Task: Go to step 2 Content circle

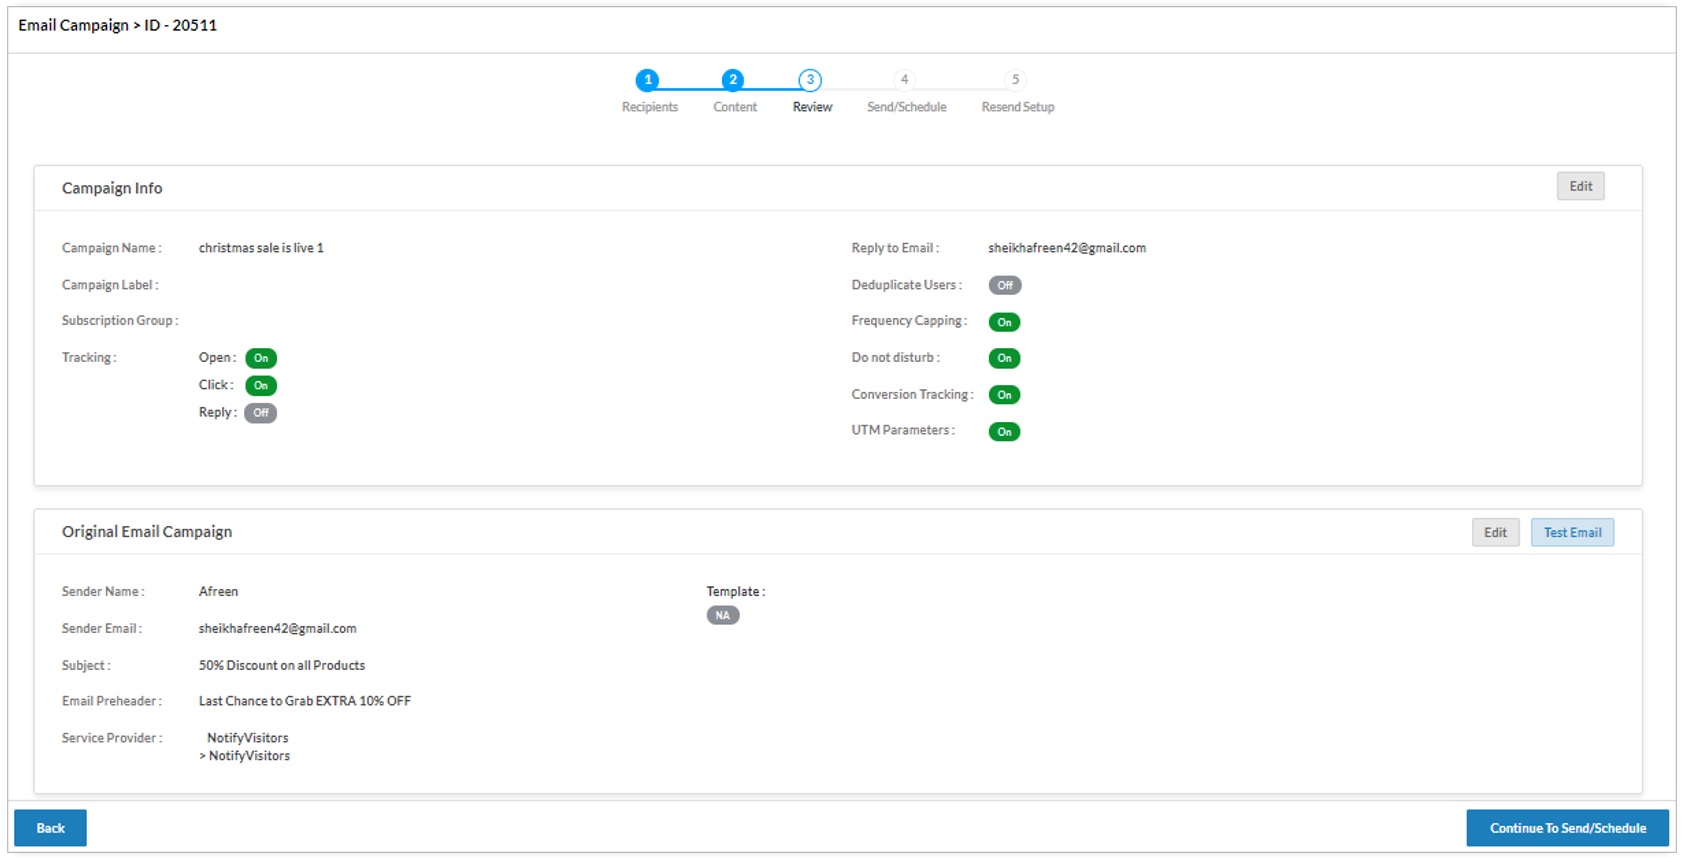Action: [733, 80]
